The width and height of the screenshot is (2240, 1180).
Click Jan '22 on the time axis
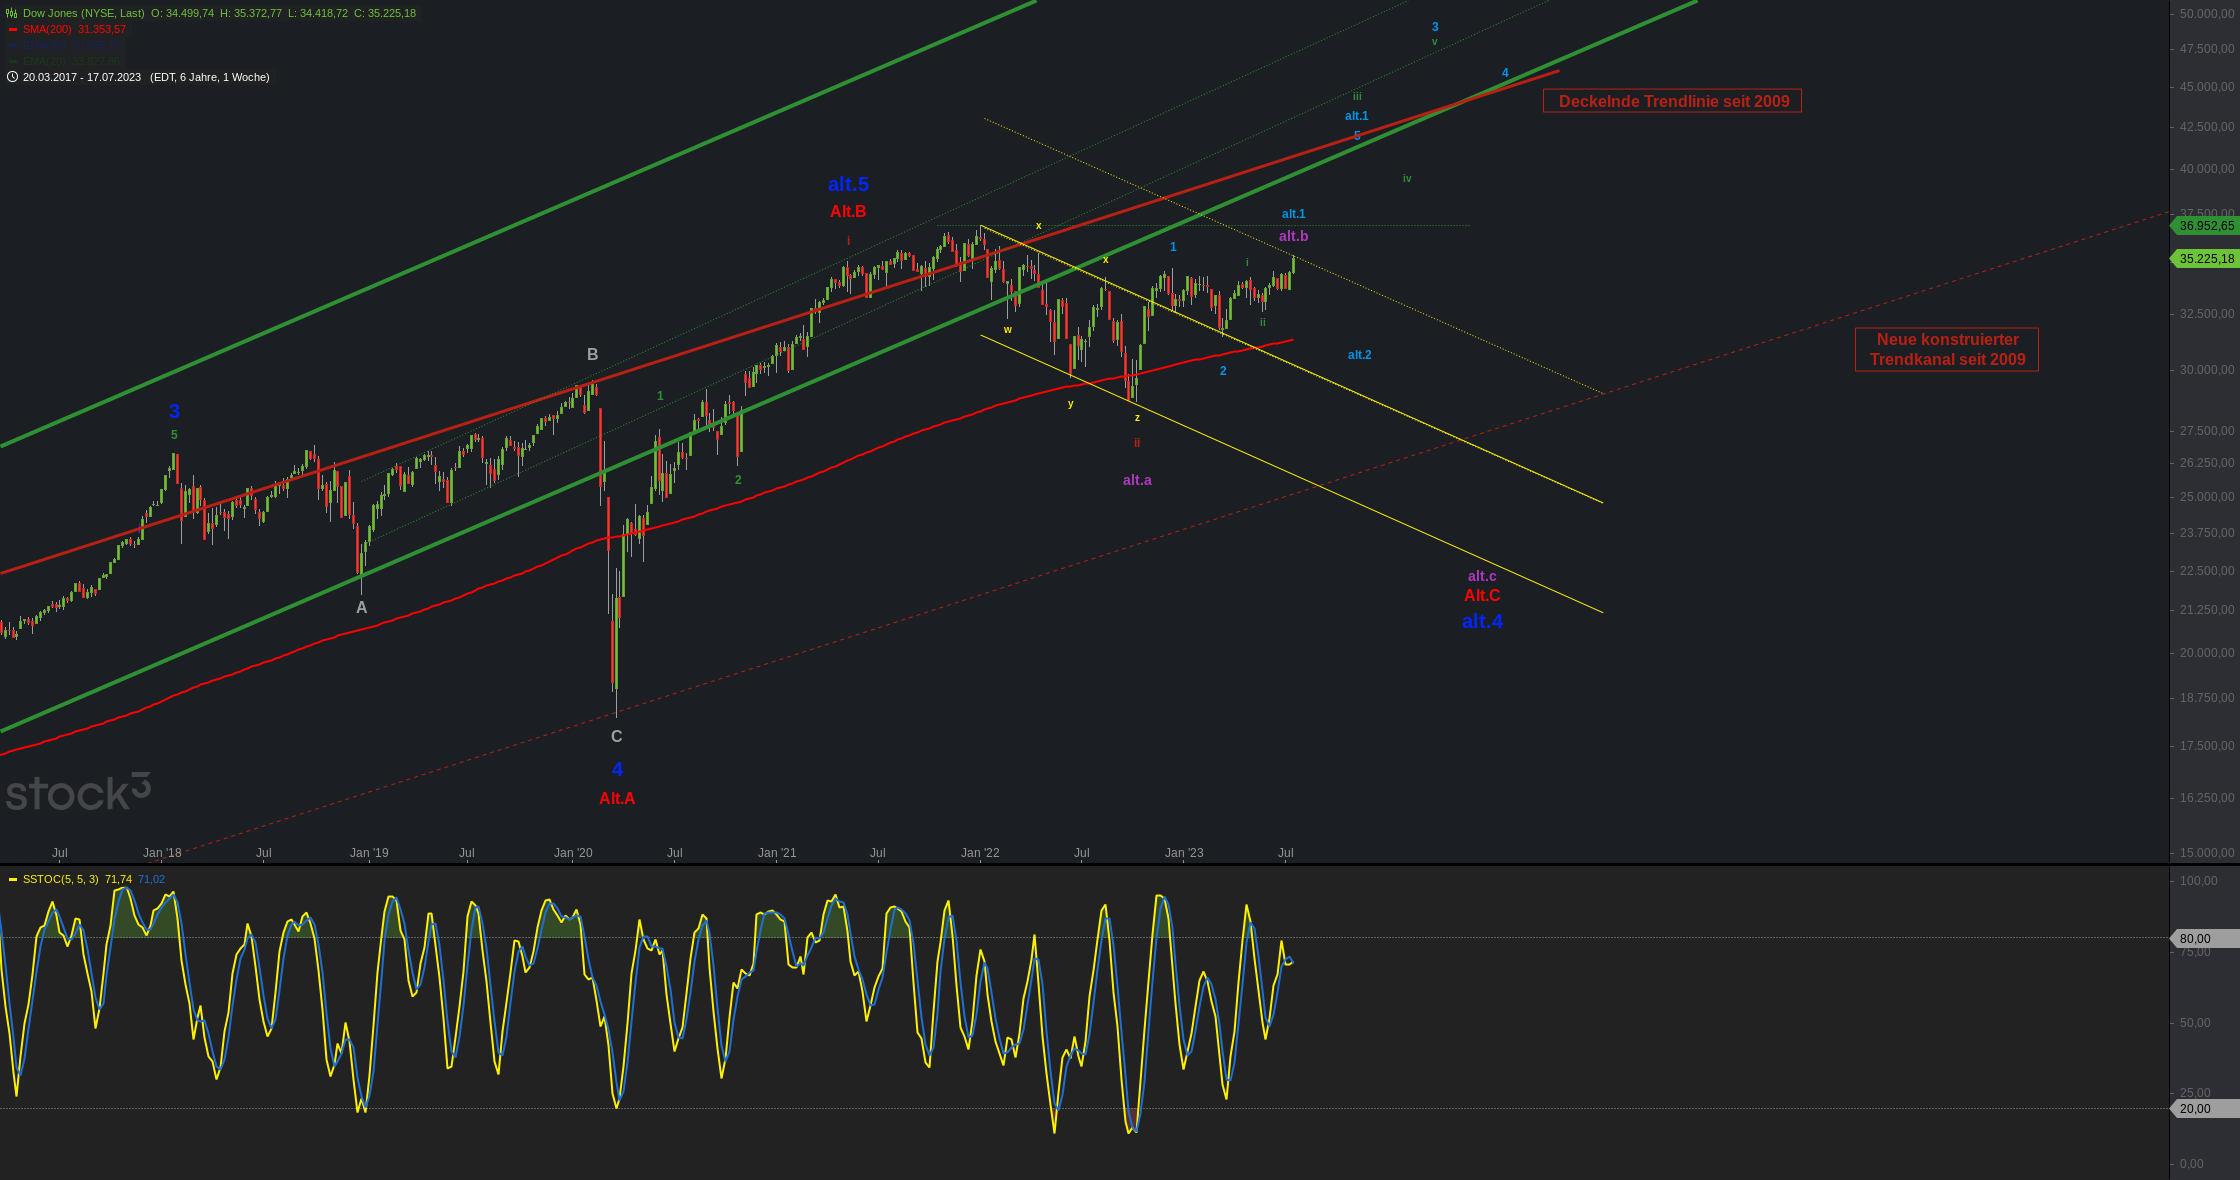980,853
